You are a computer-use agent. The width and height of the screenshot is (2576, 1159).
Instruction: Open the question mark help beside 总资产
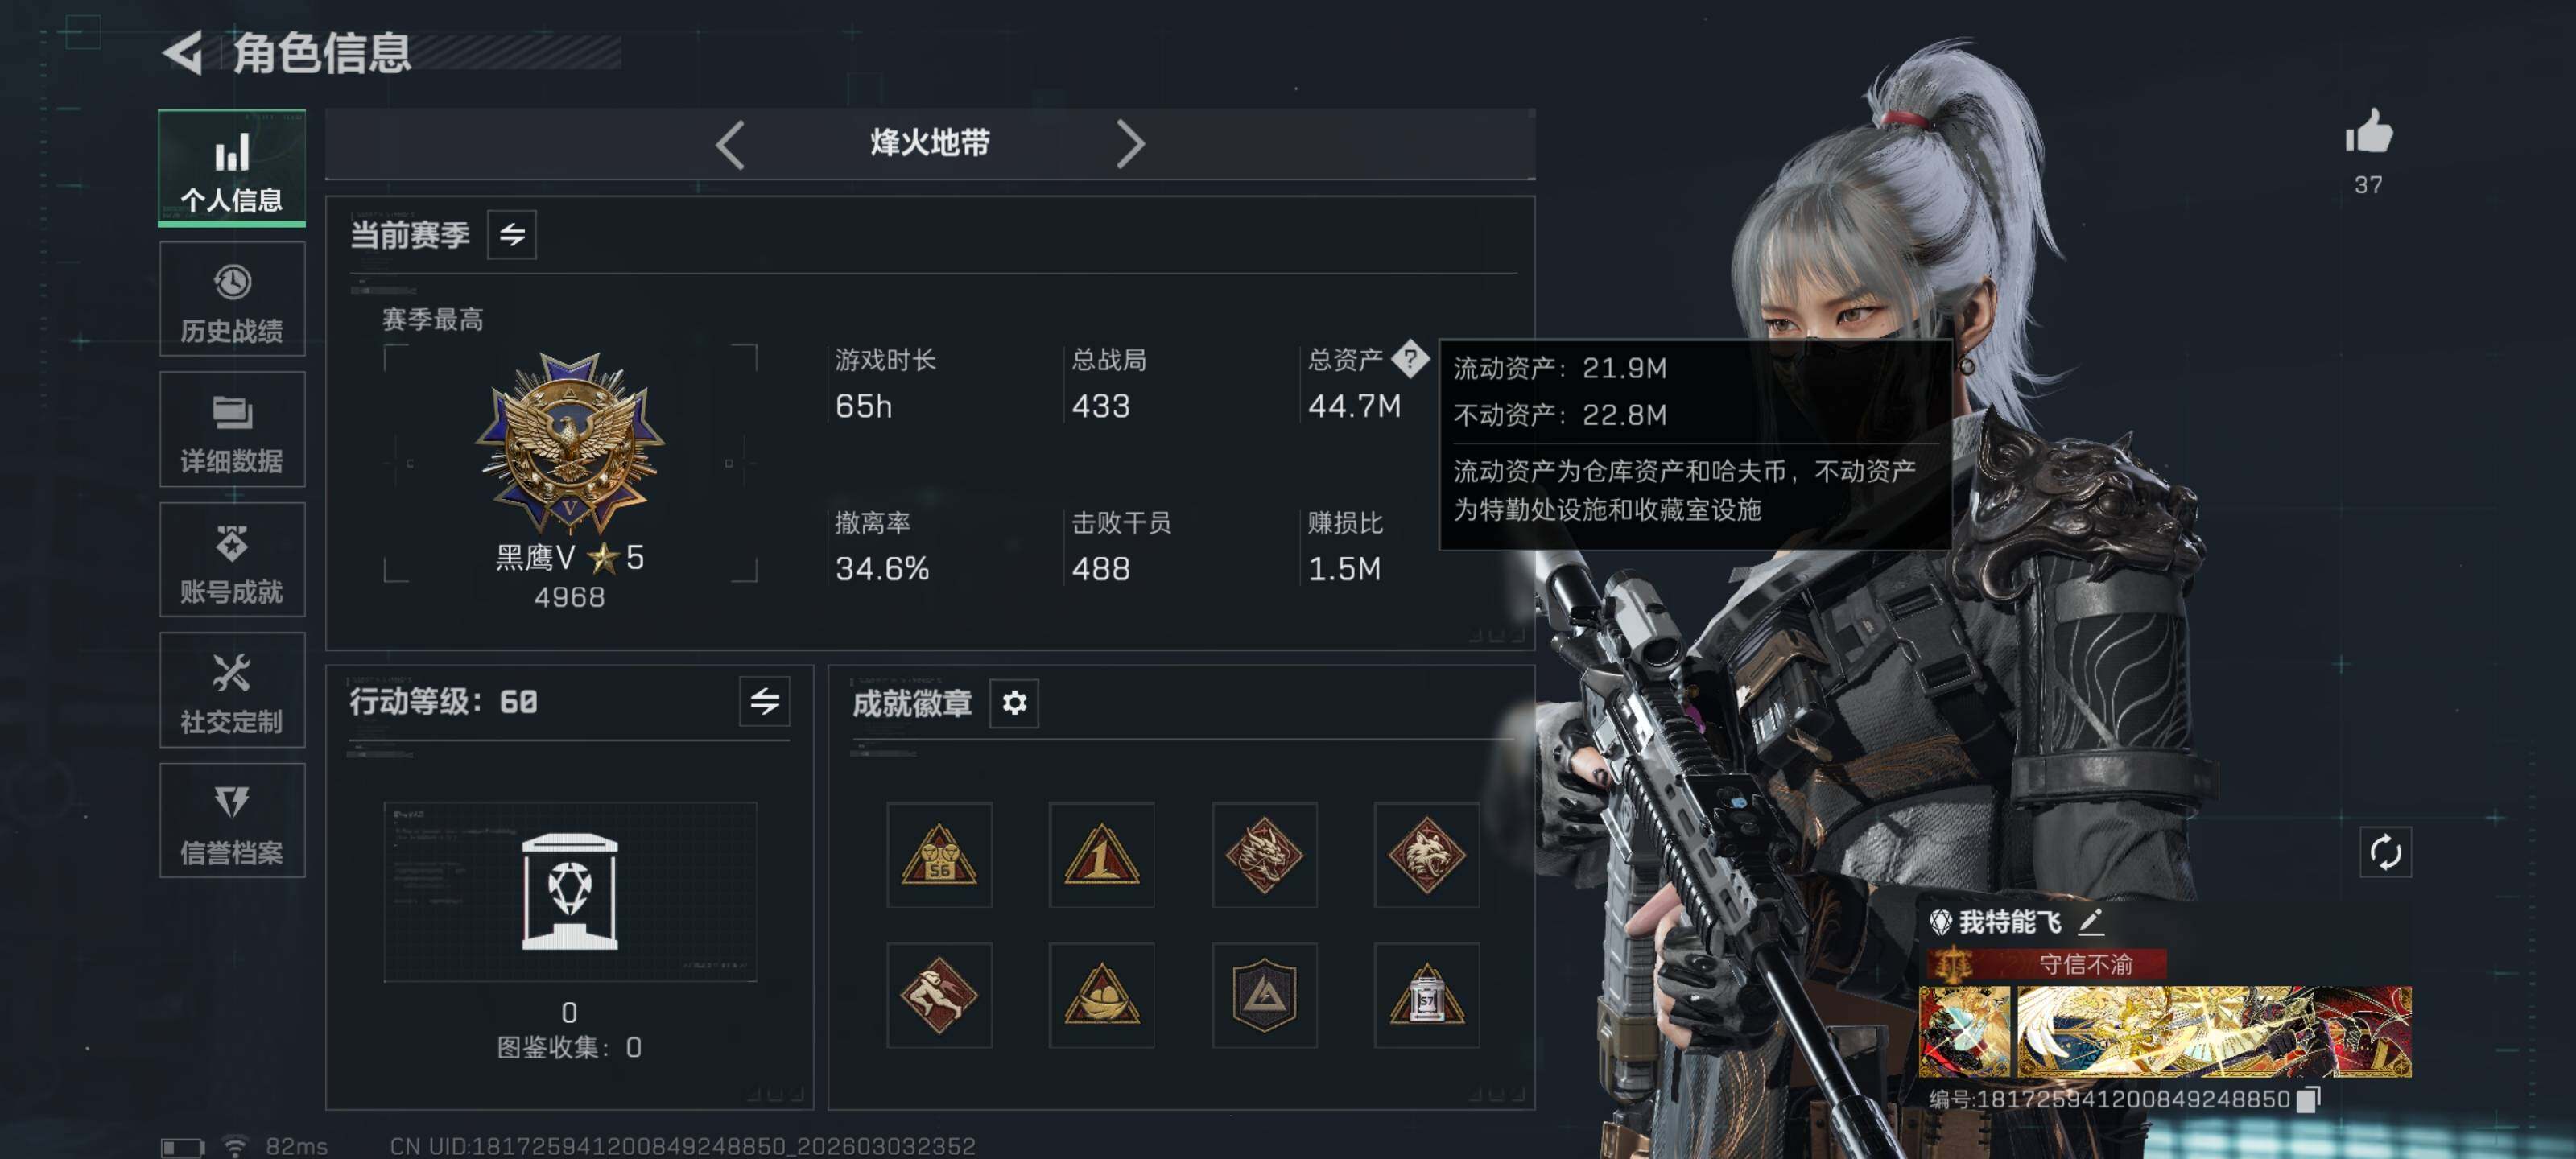pyautogui.click(x=1410, y=358)
